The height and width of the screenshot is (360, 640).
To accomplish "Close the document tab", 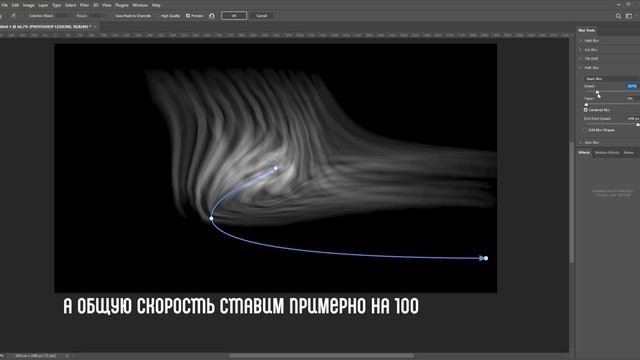I will pyautogui.click(x=95, y=27).
